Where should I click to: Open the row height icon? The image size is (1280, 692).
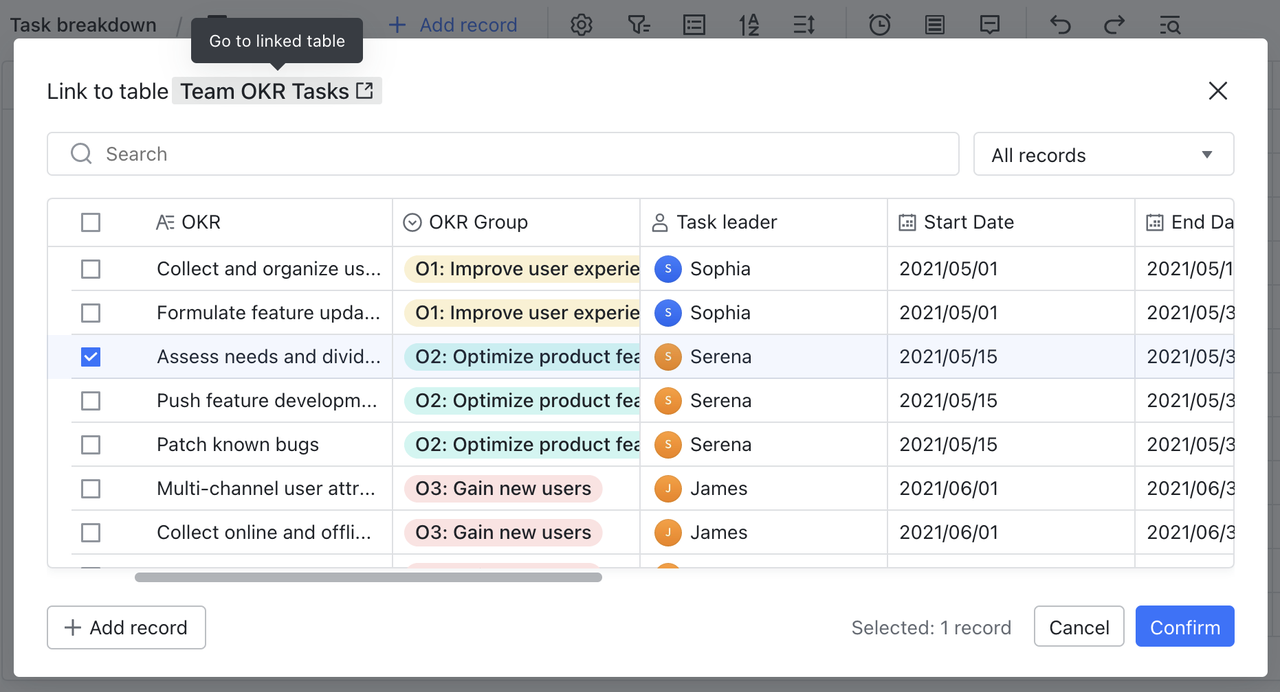click(804, 25)
